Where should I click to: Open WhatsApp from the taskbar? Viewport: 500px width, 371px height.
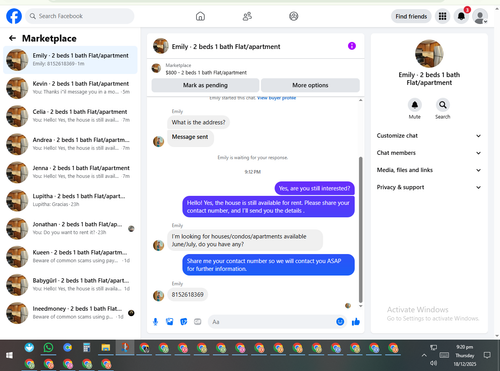coord(48,348)
